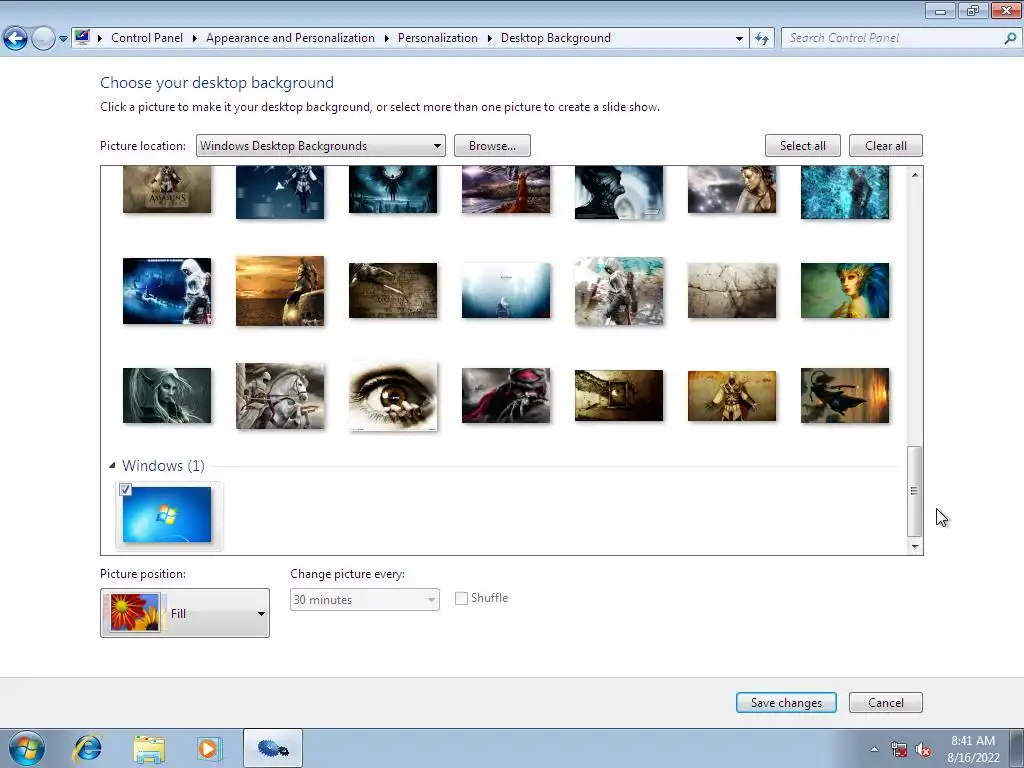The image size is (1024, 768).
Task: Select the leaping silhouette orange wallpaper
Action: pyautogui.click(x=845, y=395)
